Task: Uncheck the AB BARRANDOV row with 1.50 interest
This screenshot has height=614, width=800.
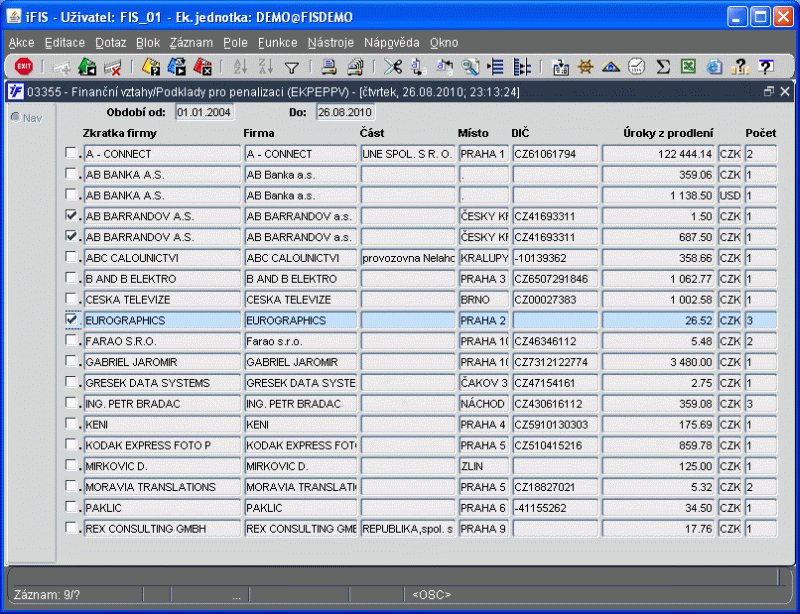Action: tap(71, 215)
